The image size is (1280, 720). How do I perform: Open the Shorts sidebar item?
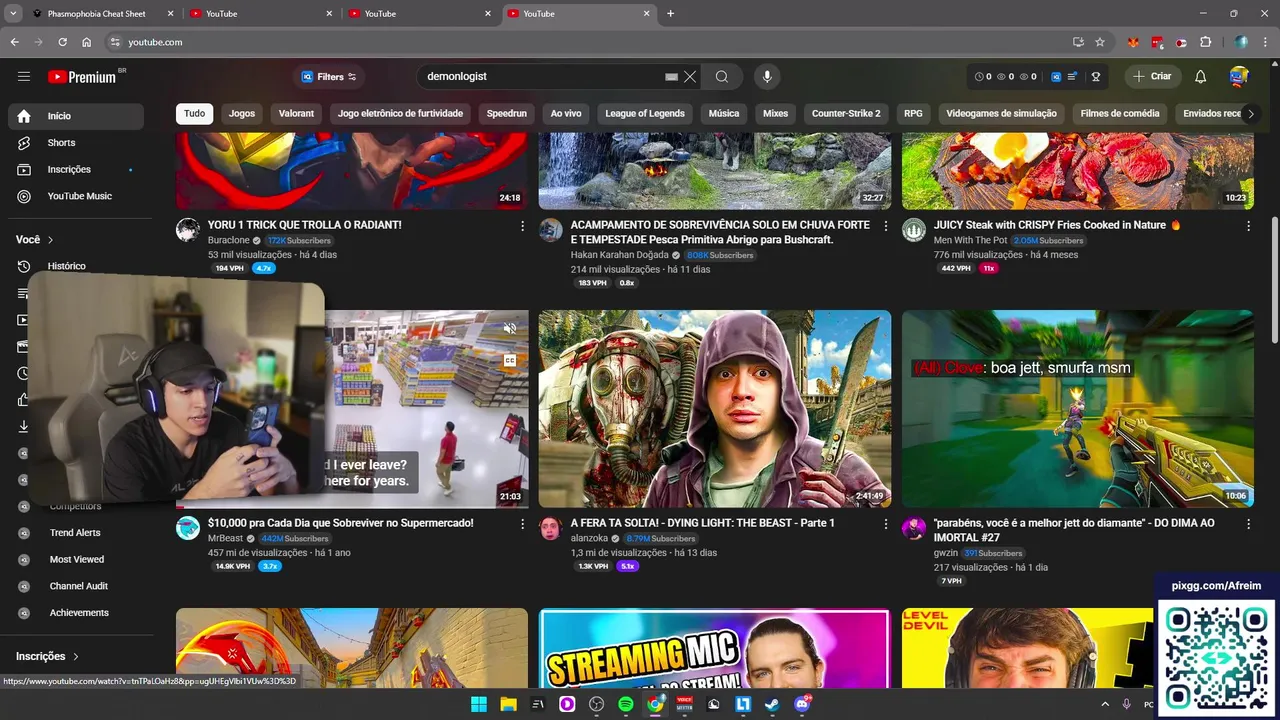76,143
